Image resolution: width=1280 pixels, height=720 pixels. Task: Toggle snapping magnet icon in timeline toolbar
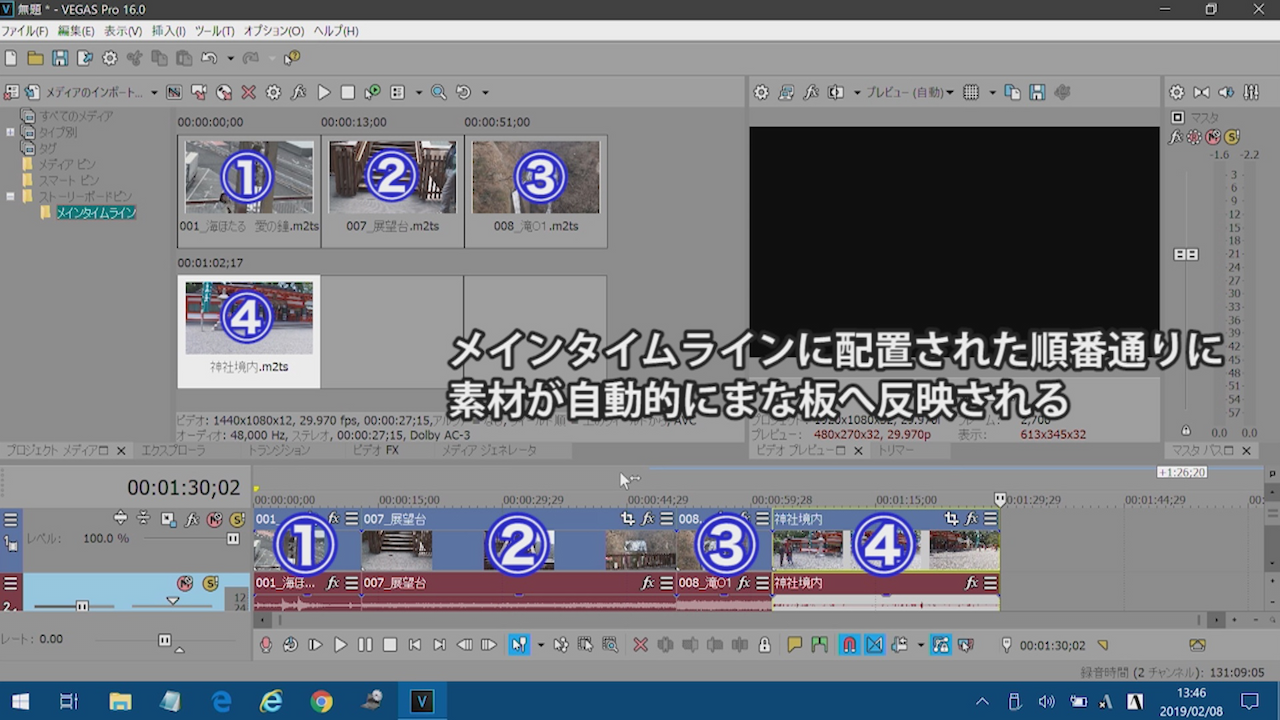(849, 645)
